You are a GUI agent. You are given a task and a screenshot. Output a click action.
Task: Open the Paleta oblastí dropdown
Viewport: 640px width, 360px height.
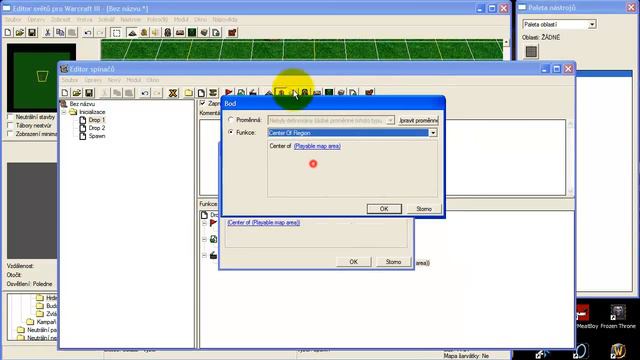(592, 24)
